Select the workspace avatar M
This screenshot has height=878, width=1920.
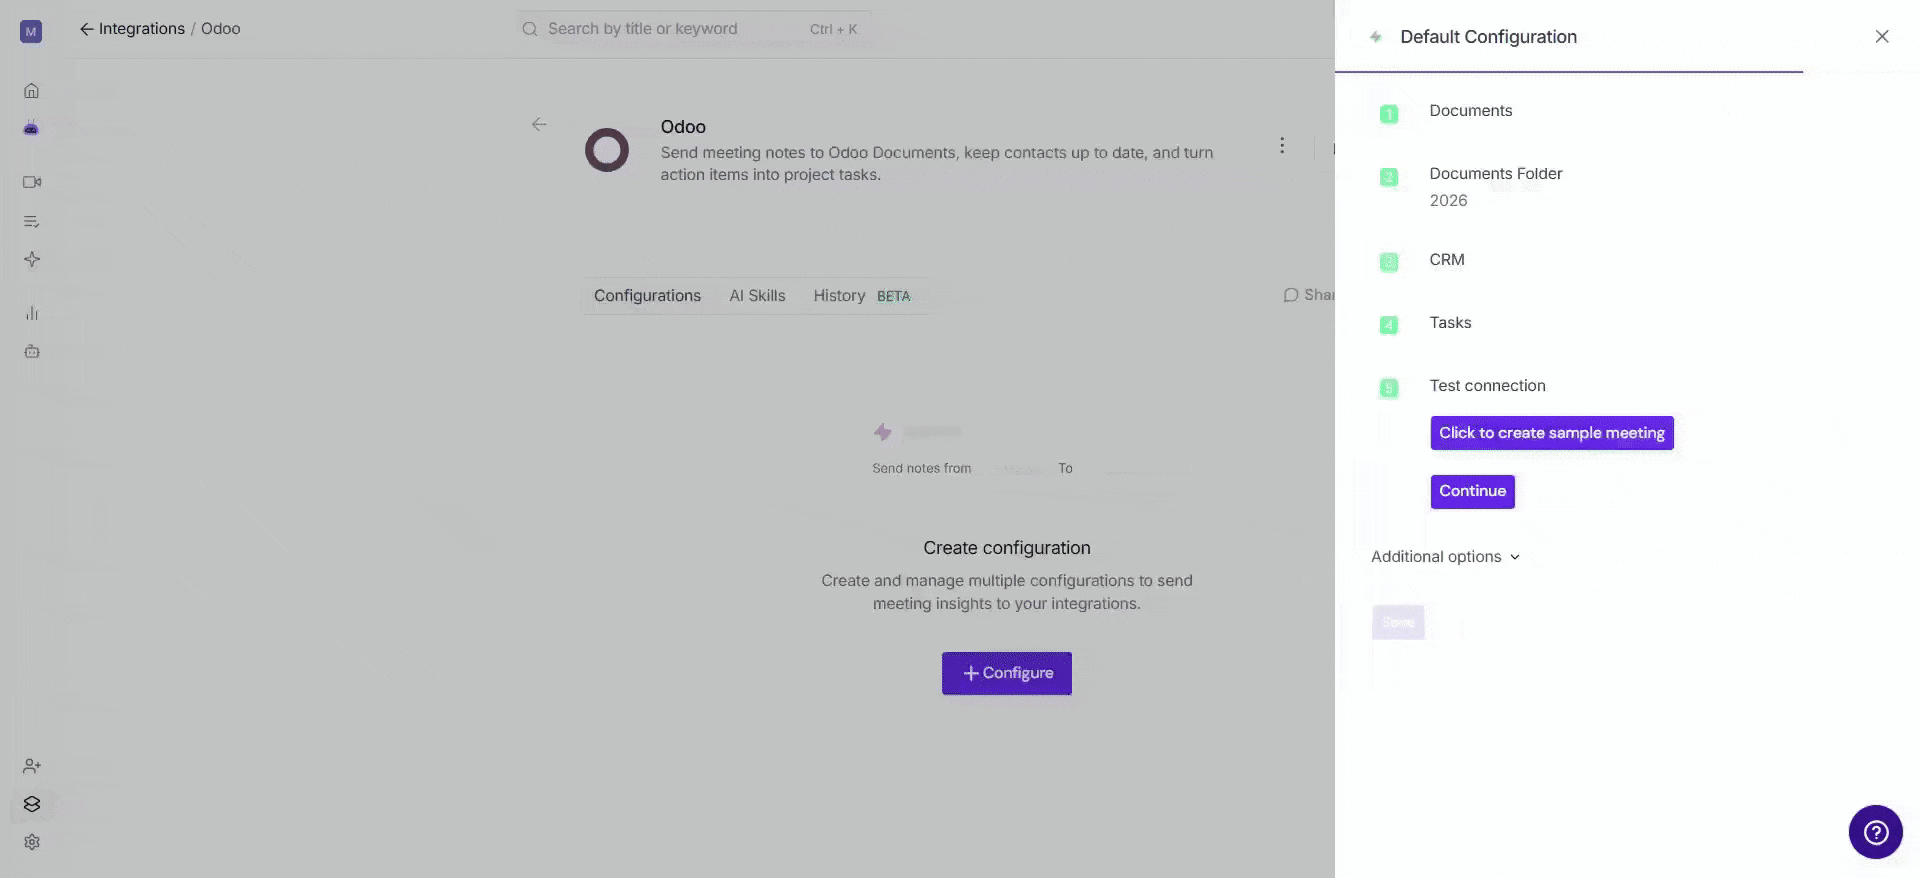[x=31, y=32]
